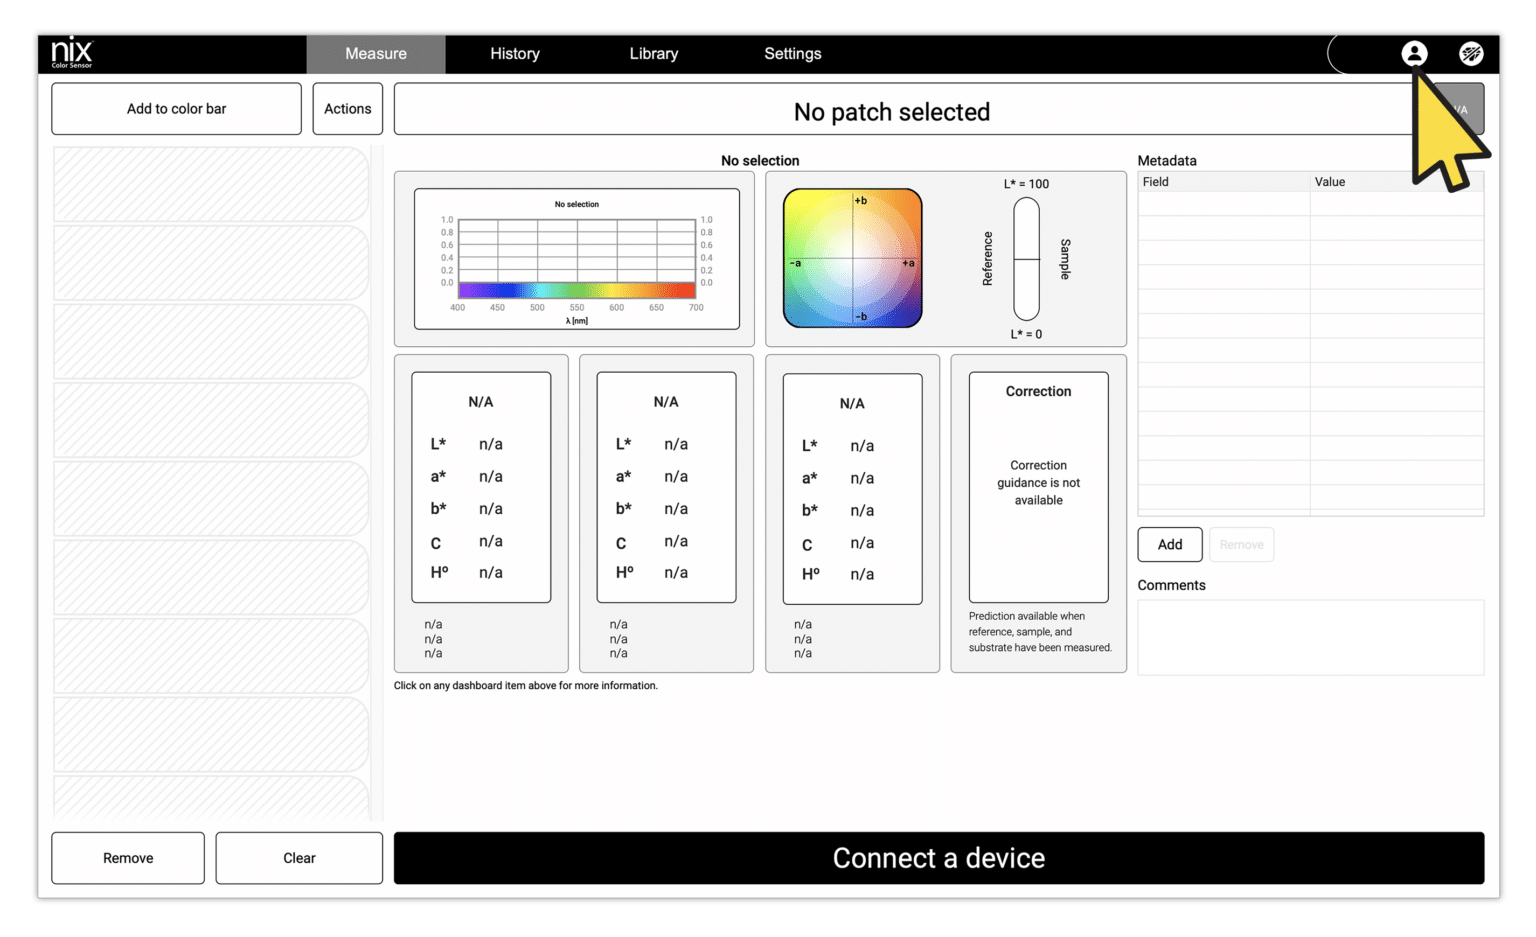Click 'Correction guidance is not available' text
This screenshot has width=1536, height=937.
coord(1039,483)
